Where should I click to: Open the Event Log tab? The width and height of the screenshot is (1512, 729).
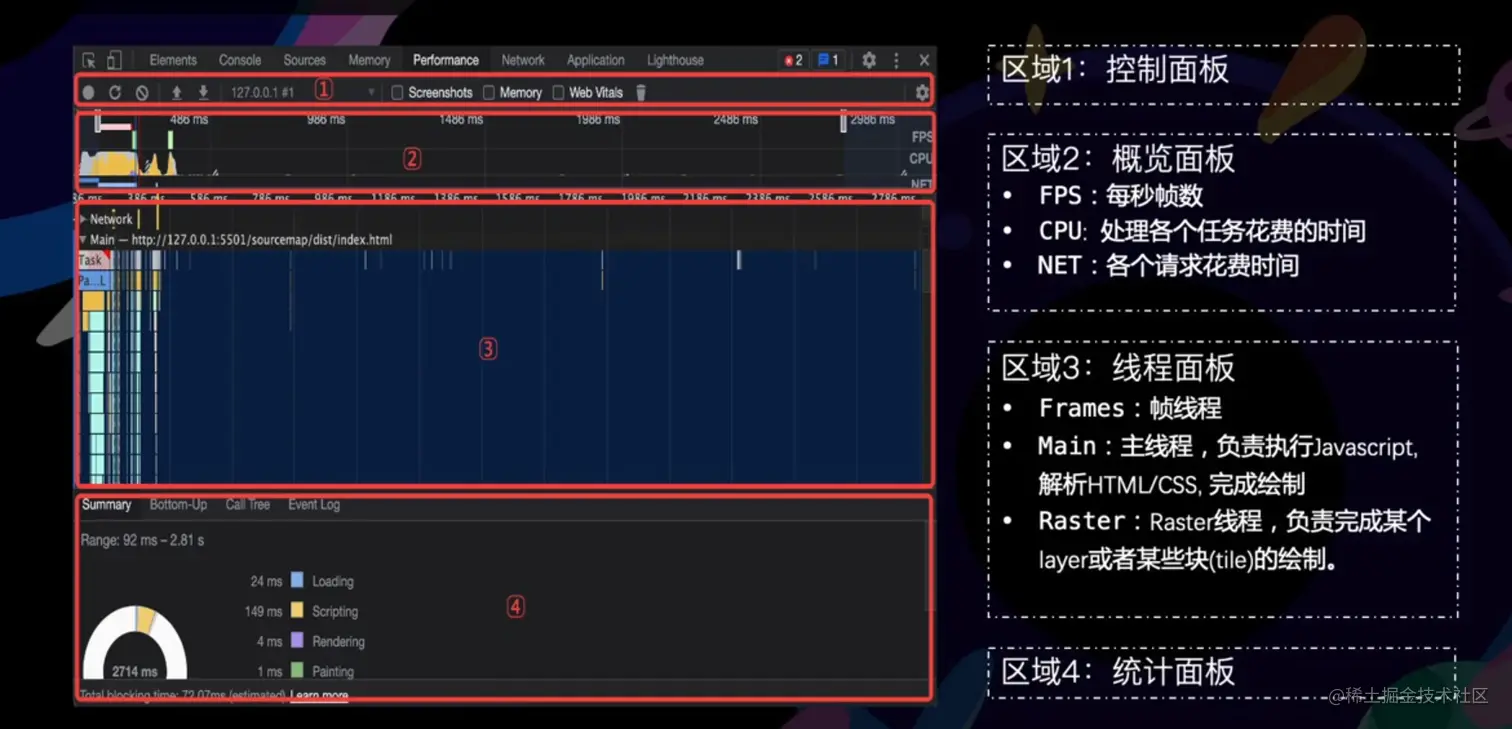314,505
